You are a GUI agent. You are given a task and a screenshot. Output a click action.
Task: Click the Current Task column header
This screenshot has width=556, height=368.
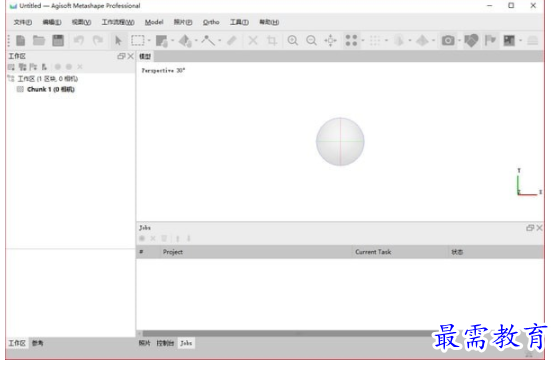400,252
